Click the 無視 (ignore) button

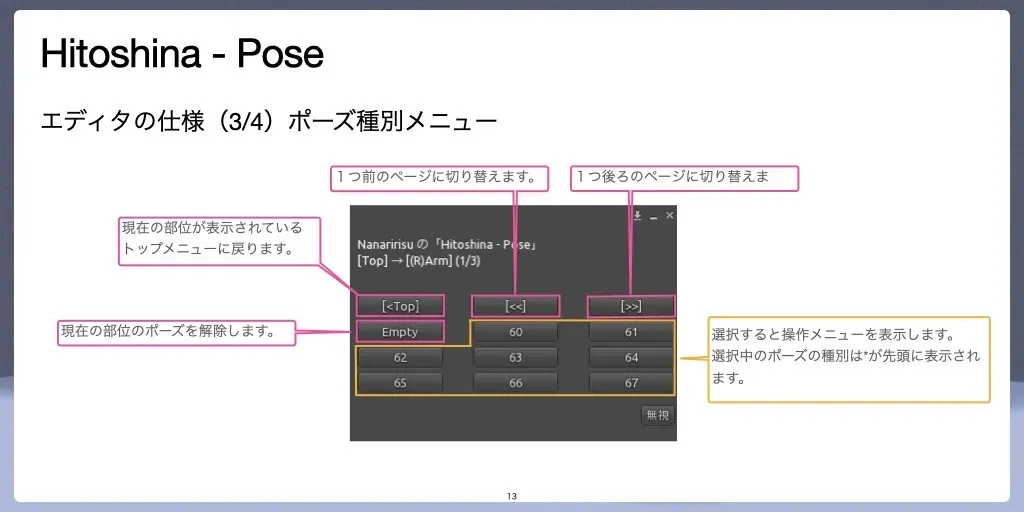click(x=657, y=415)
